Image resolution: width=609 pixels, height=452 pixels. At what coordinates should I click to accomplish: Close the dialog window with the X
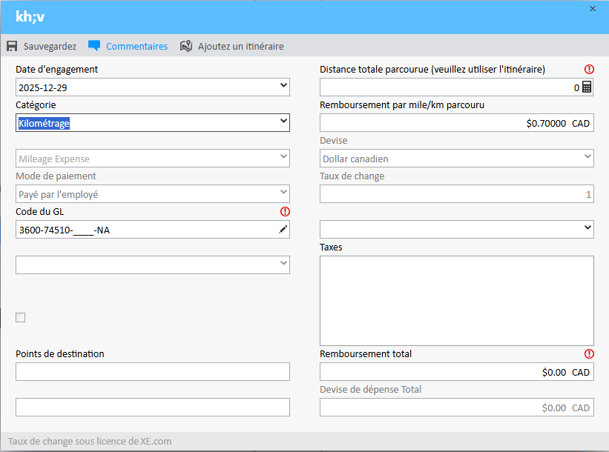tap(594, 8)
